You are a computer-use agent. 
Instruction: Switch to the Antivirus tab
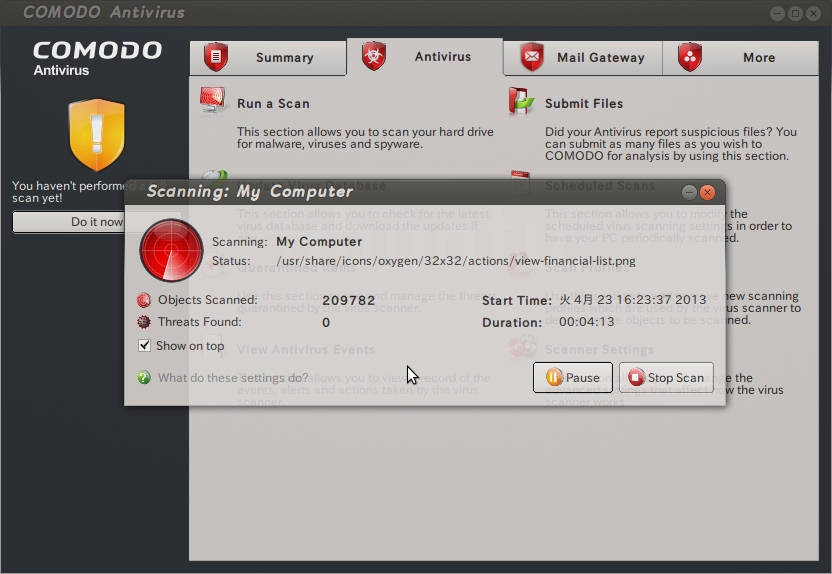click(424, 57)
